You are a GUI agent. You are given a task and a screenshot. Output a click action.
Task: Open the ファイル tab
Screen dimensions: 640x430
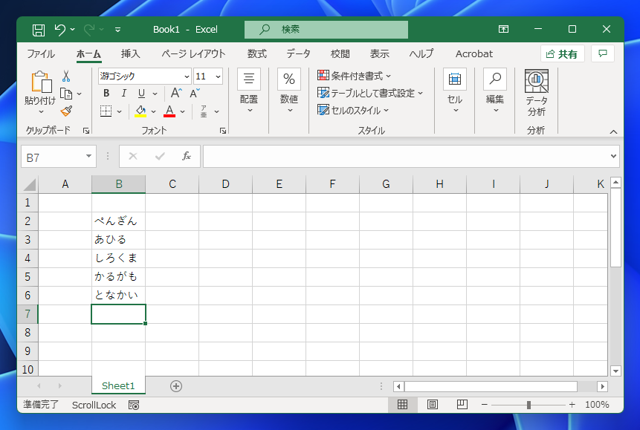(x=40, y=54)
